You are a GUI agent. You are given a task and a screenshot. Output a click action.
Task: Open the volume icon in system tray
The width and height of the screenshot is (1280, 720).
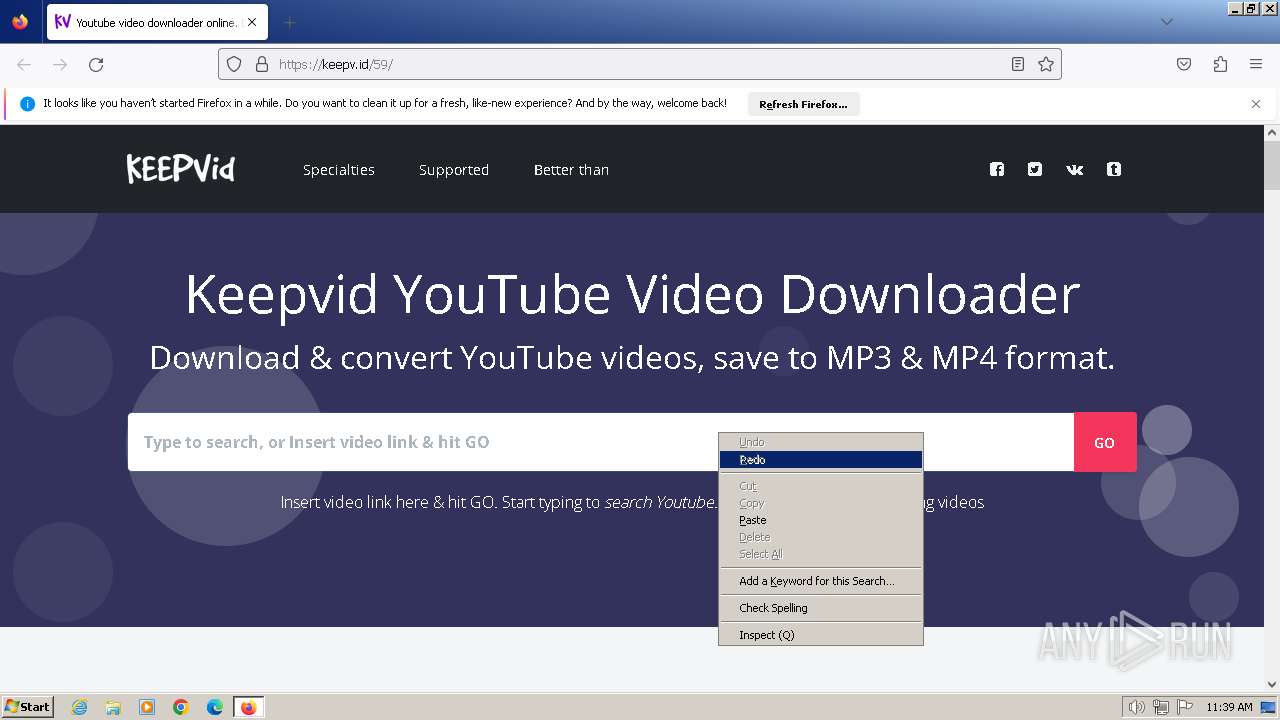pos(1137,707)
